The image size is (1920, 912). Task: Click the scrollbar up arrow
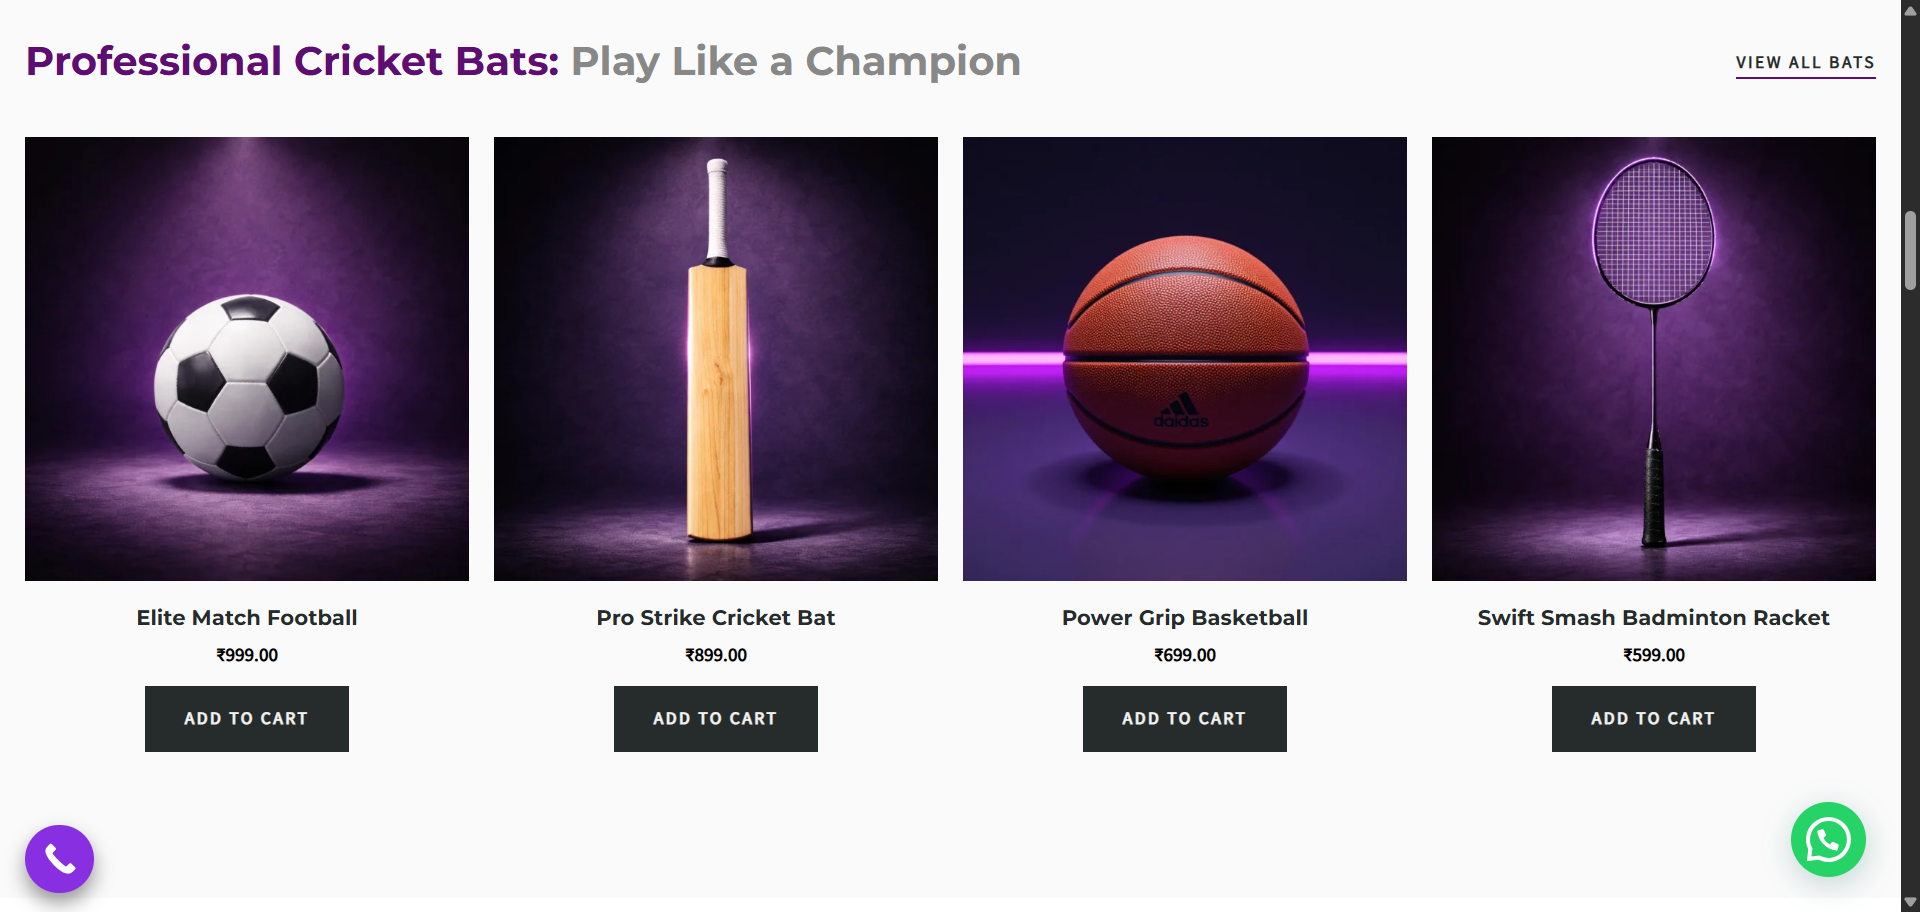[x=1910, y=11]
